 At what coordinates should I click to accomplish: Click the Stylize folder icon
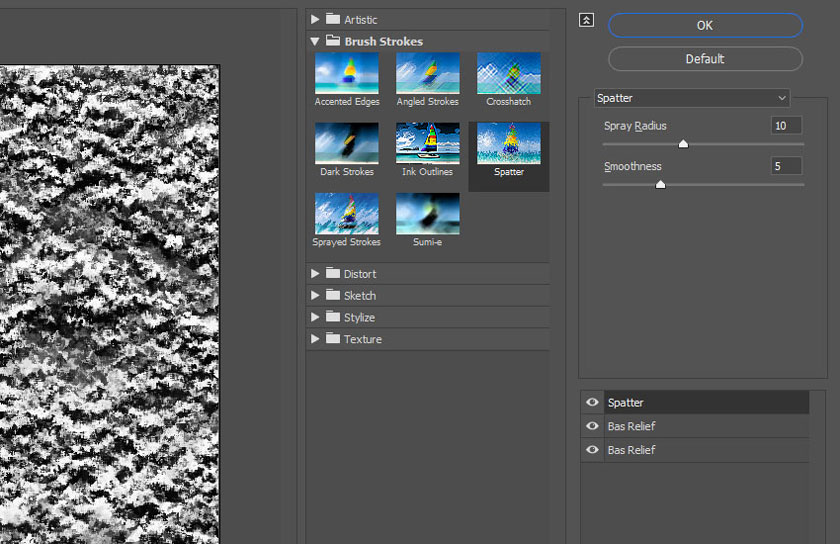[x=333, y=316]
